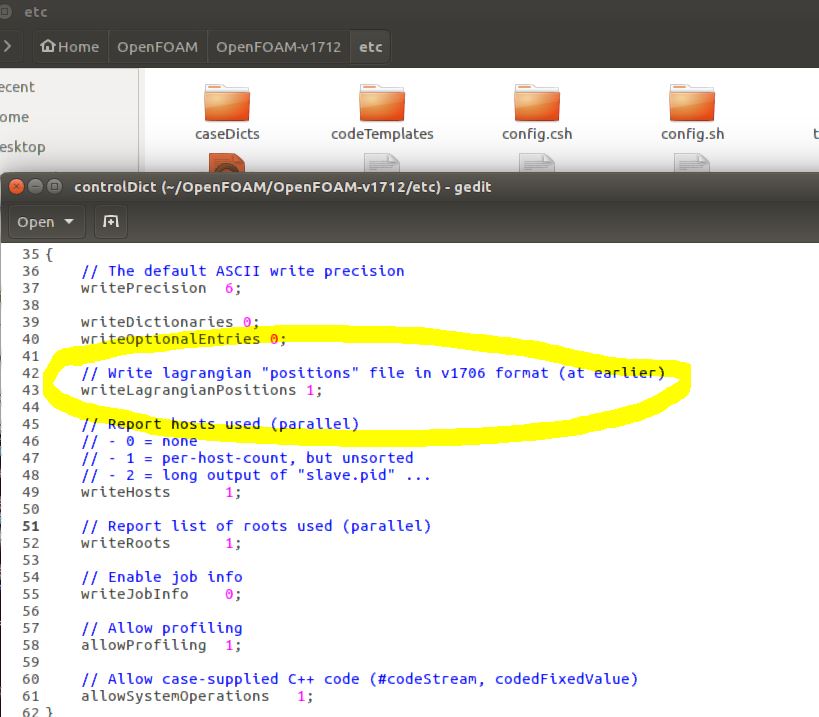Select Recent in the Files sidebar
The width and height of the screenshot is (819, 717).
[x=20, y=87]
